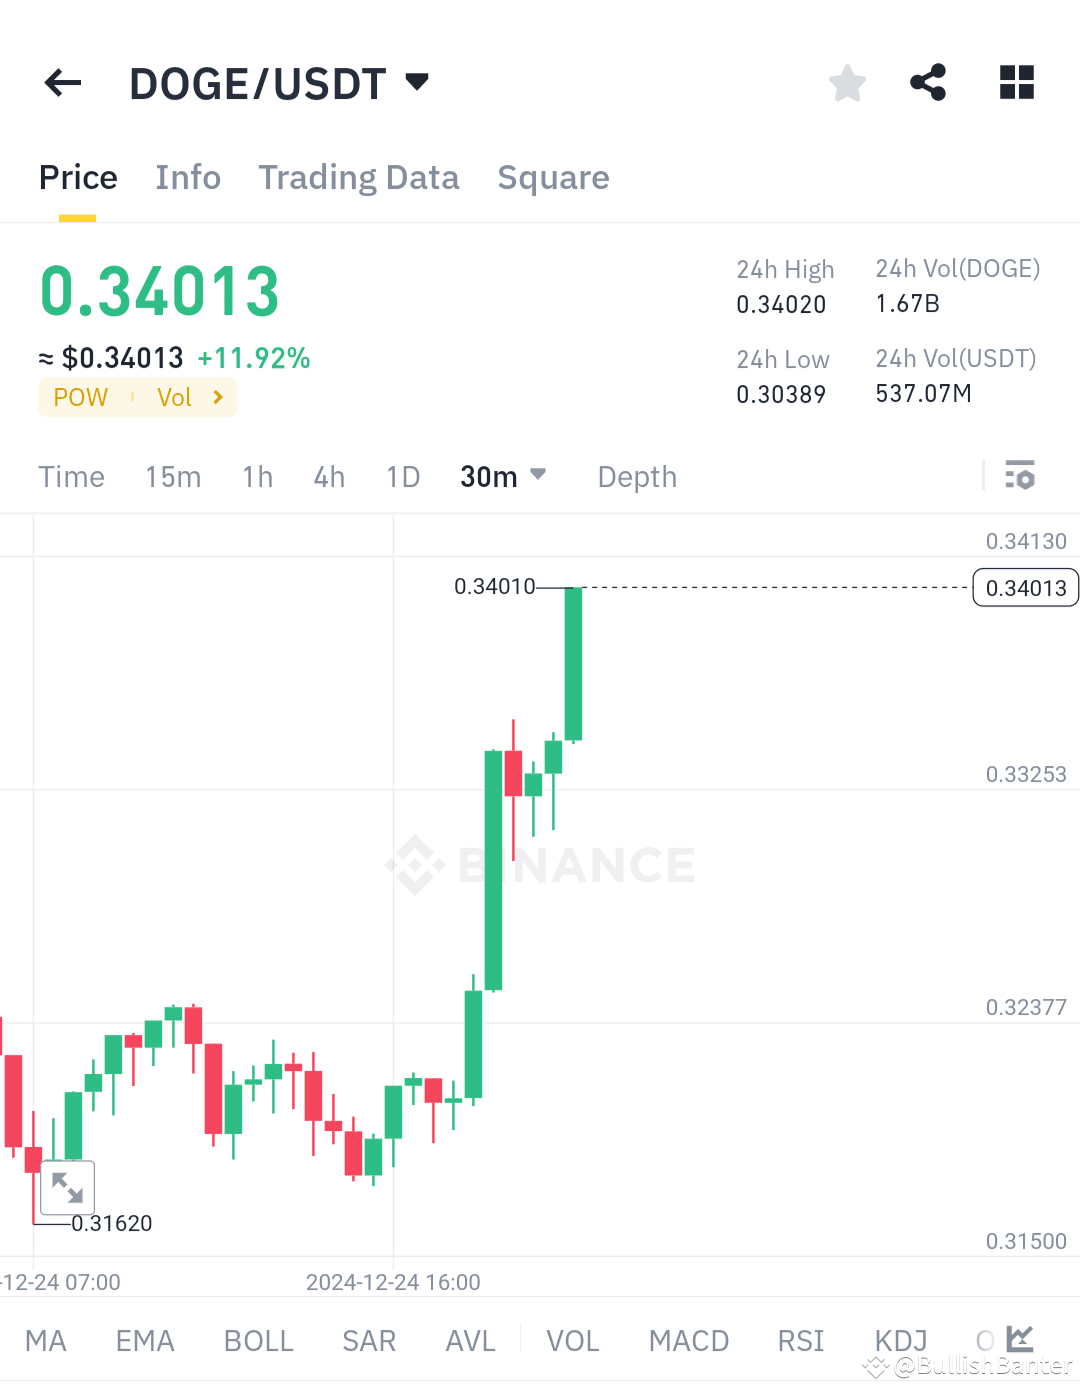Image resolution: width=1080 pixels, height=1388 pixels.
Task: Open the Square tab
Action: [553, 177]
